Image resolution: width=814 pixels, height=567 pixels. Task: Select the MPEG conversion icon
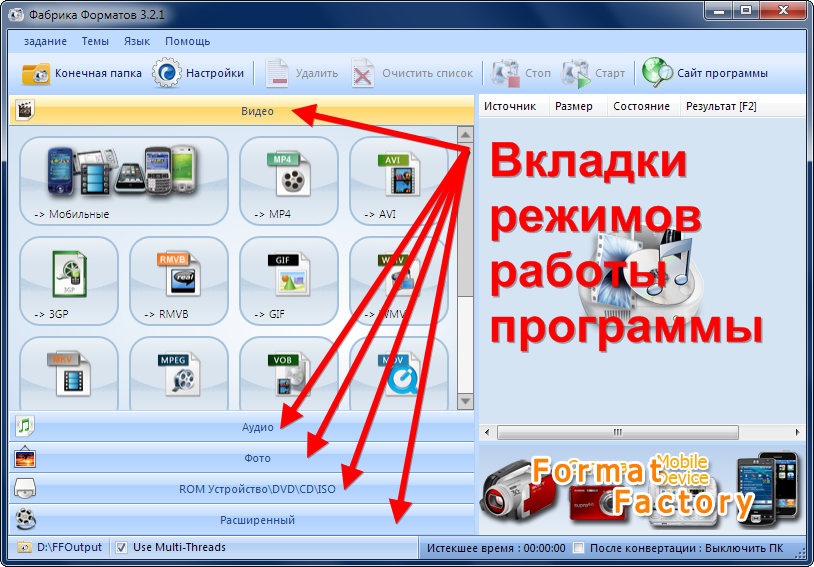point(179,373)
